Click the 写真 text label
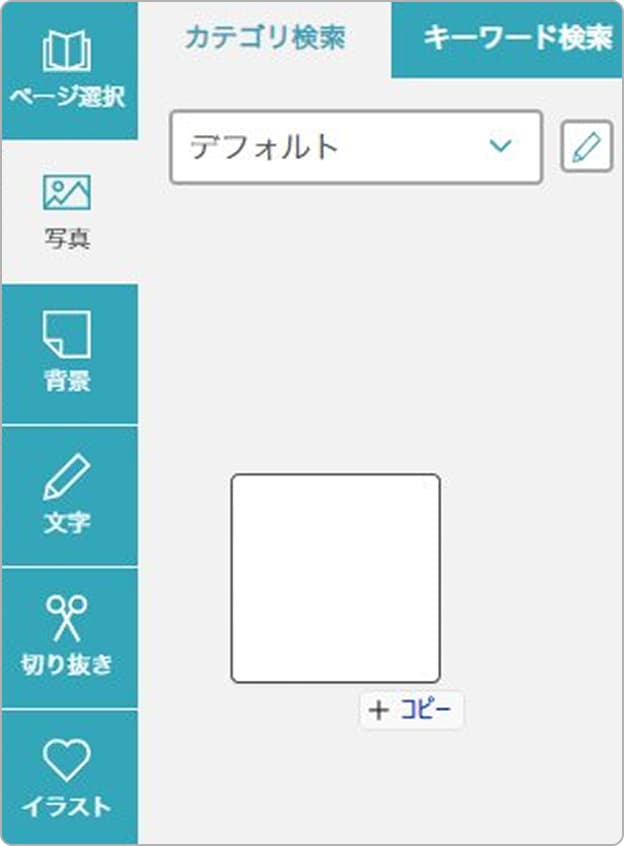Image resolution: width=624 pixels, height=846 pixels. click(67, 239)
